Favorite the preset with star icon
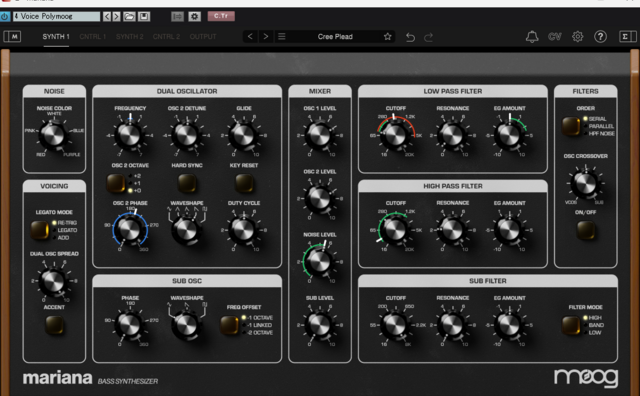Viewport: 640px width, 396px height. 387,37
